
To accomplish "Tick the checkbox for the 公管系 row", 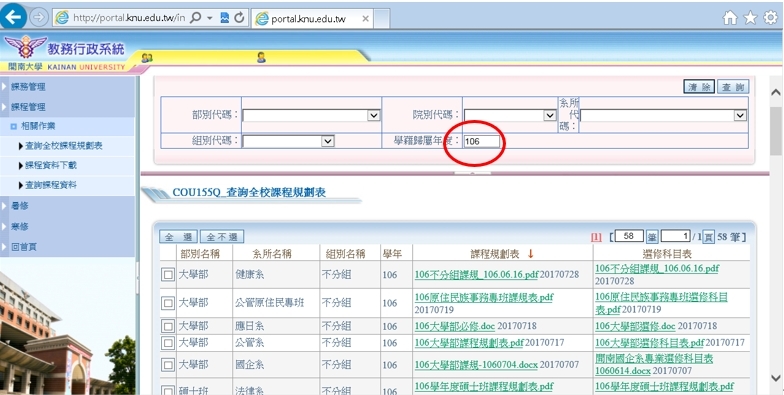I will tap(168, 343).
